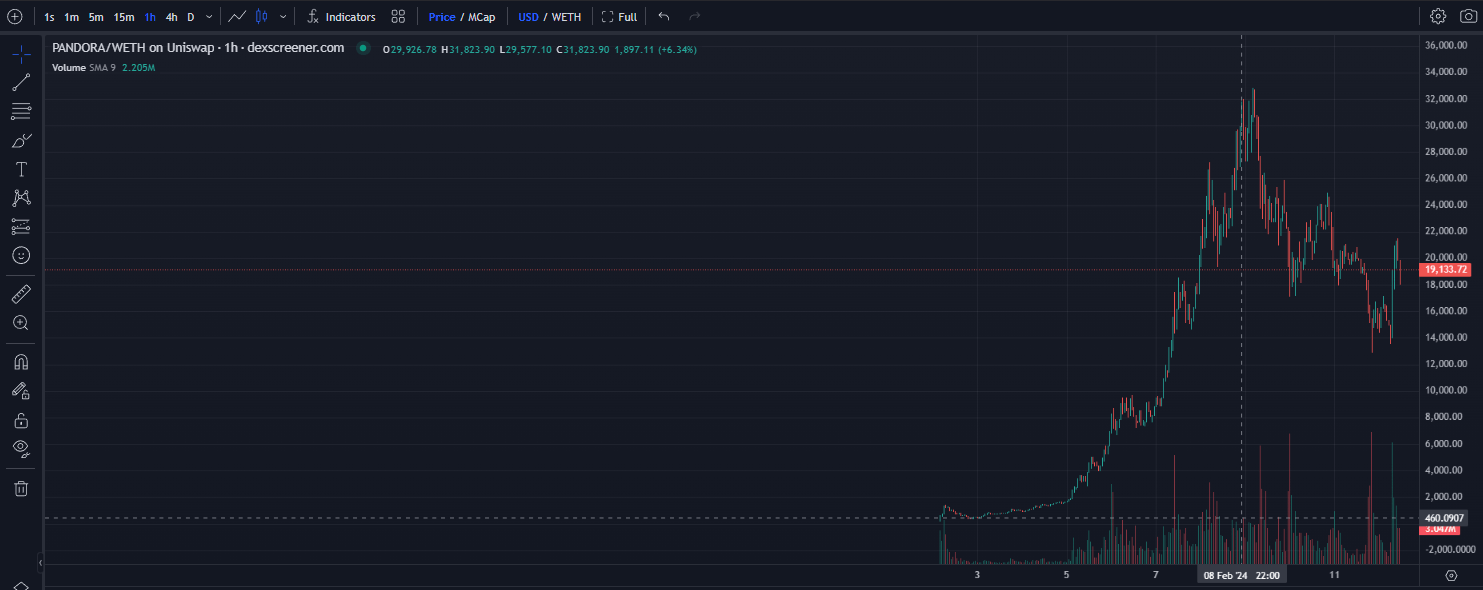1483x590 pixels.
Task: Delete drawings with the trash icon
Action: tap(21, 488)
